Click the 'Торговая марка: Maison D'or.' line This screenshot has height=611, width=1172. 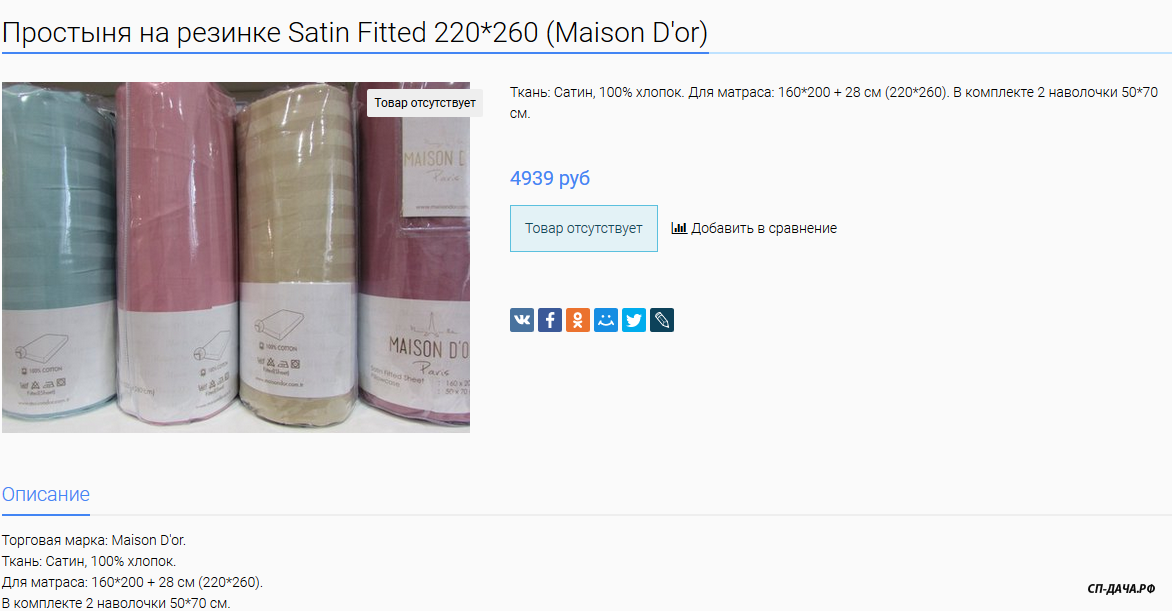pyautogui.click(x=93, y=540)
